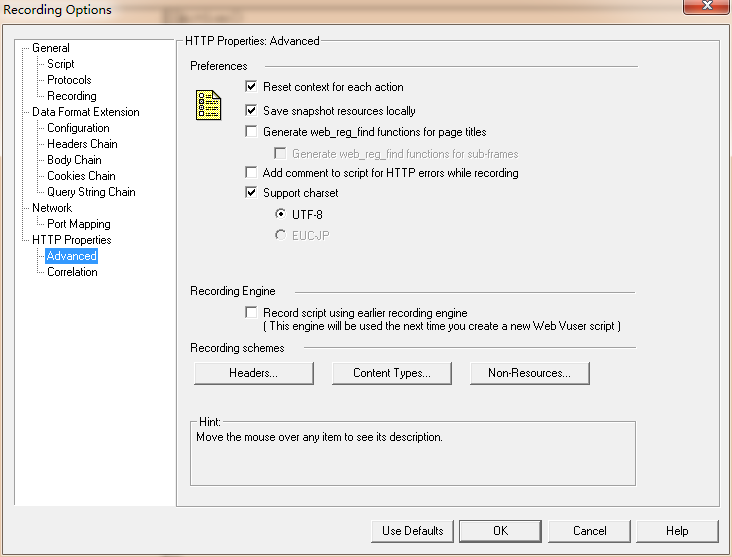Open the Headers recording scheme dialog

tap(253, 373)
